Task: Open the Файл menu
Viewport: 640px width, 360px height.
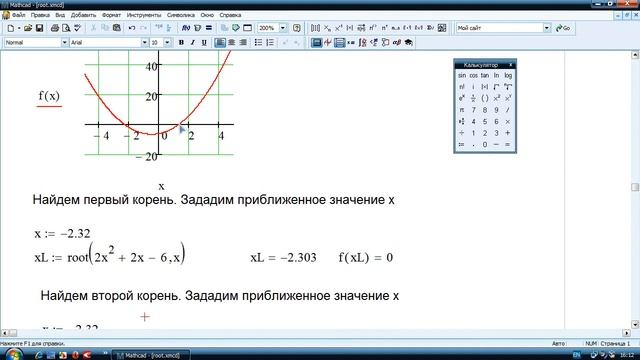Action: [x=18, y=15]
